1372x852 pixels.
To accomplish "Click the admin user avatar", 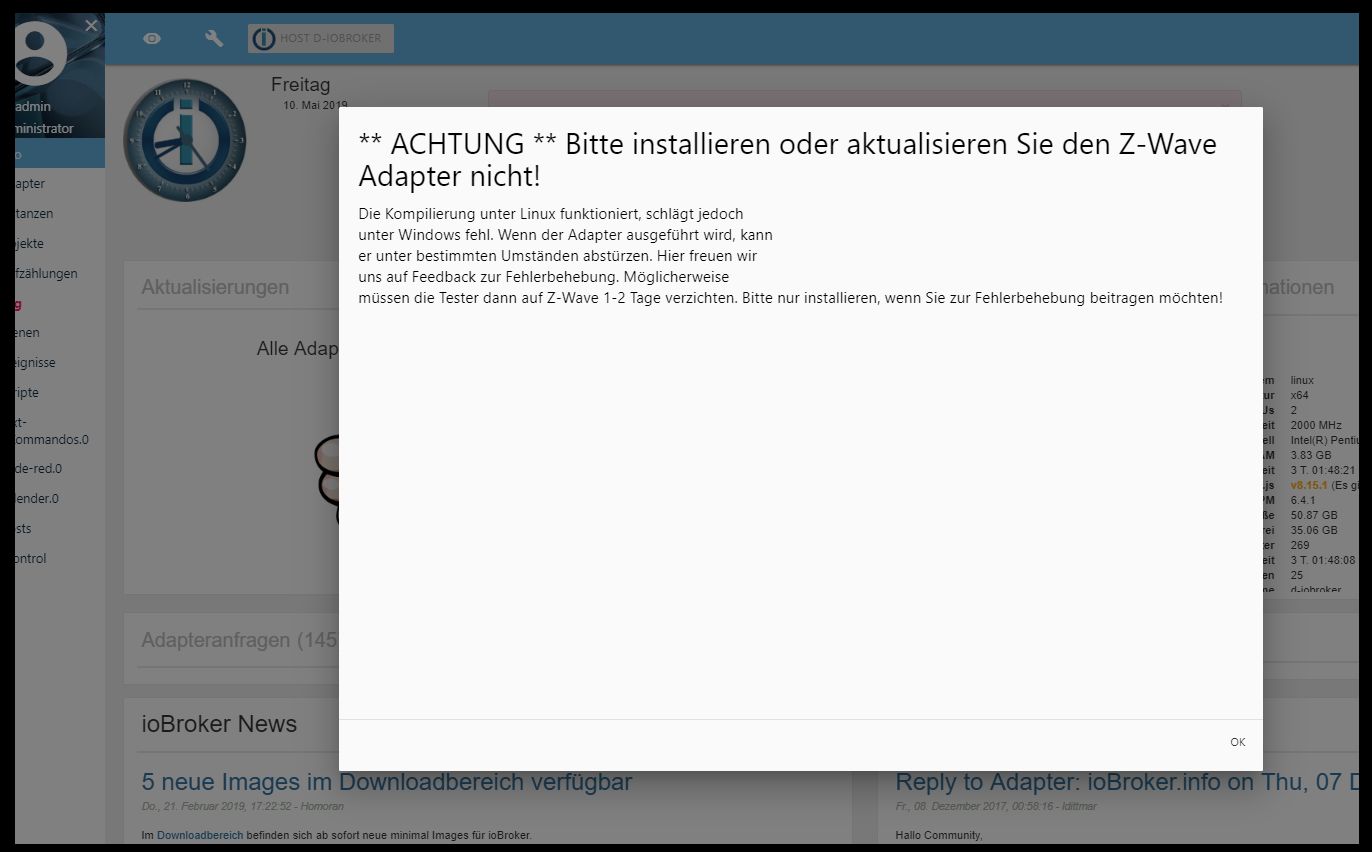I will coord(40,52).
